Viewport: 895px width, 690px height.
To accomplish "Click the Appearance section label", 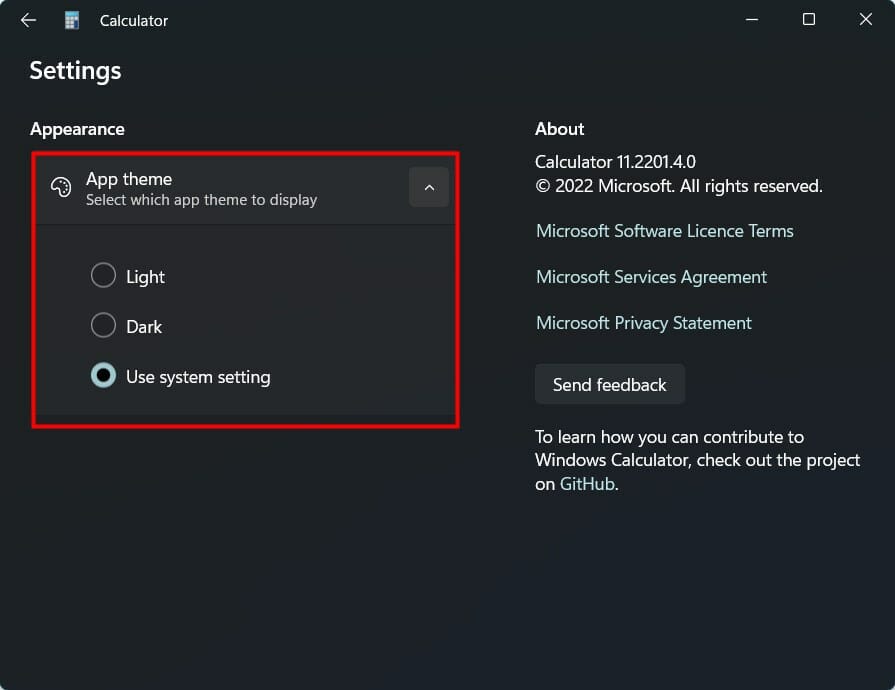I will tap(77, 129).
